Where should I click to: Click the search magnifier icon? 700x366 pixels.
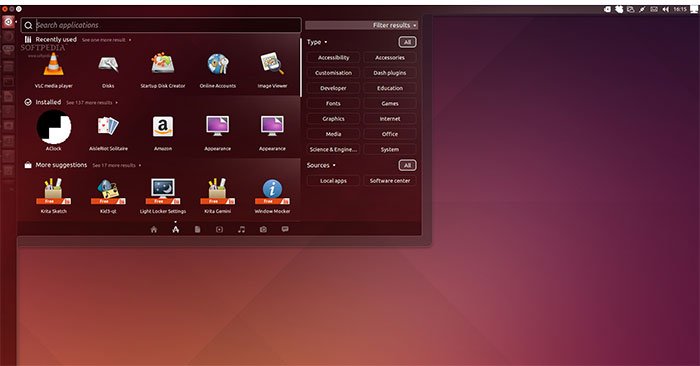[28, 25]
